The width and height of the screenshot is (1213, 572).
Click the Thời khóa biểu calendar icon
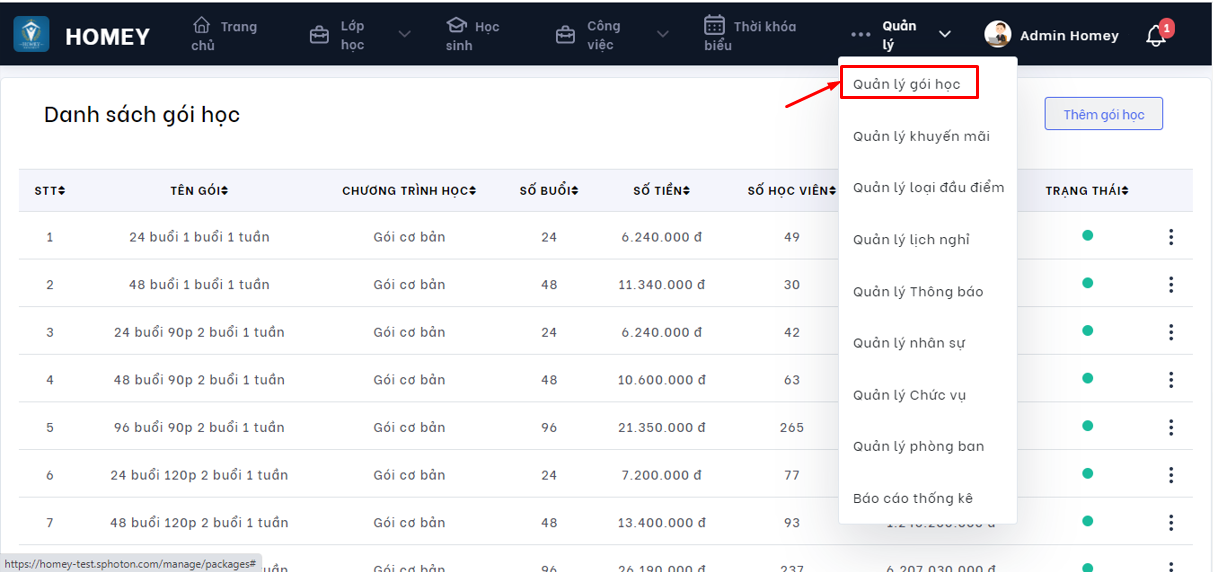[x=714, y=25]
